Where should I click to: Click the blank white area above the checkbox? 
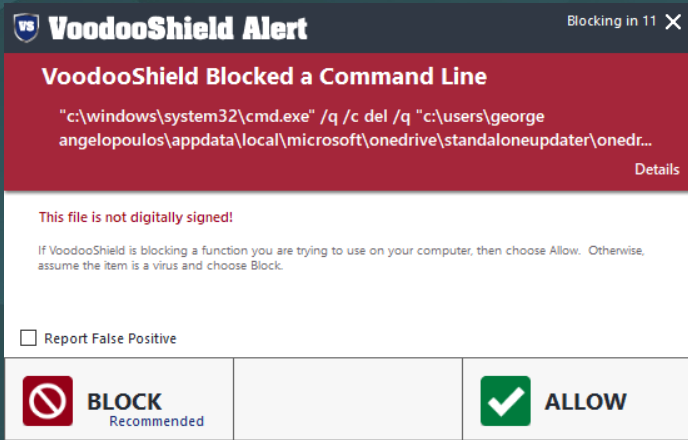[x=340, y=300]
